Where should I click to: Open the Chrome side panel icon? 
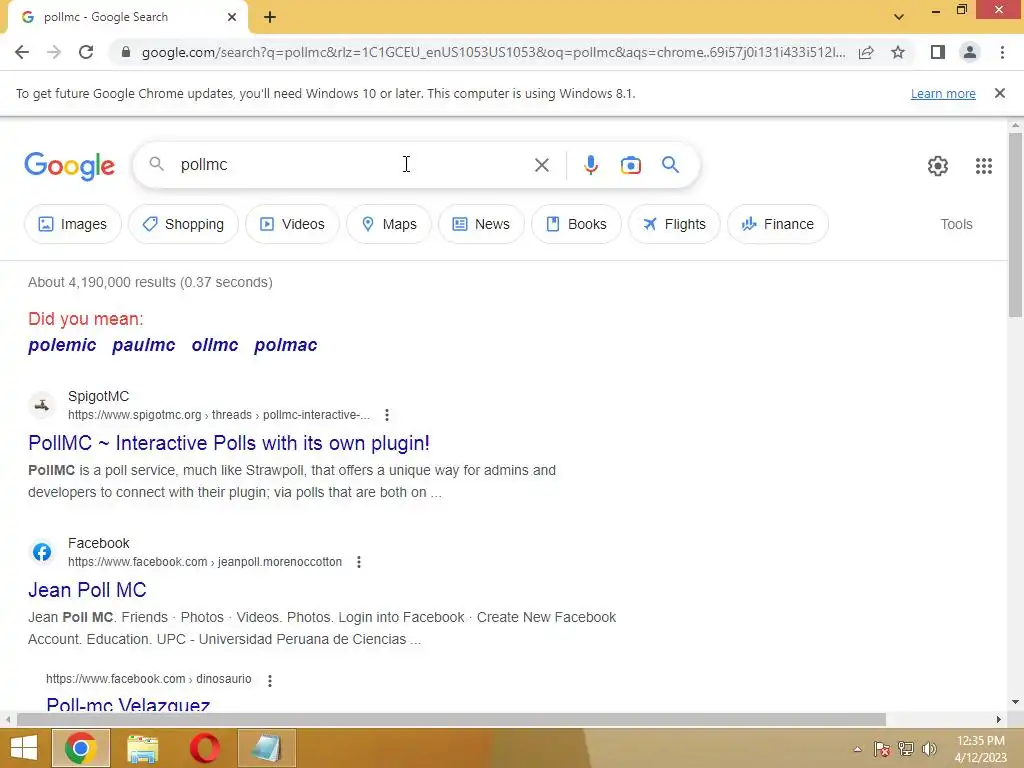[938, 52]
